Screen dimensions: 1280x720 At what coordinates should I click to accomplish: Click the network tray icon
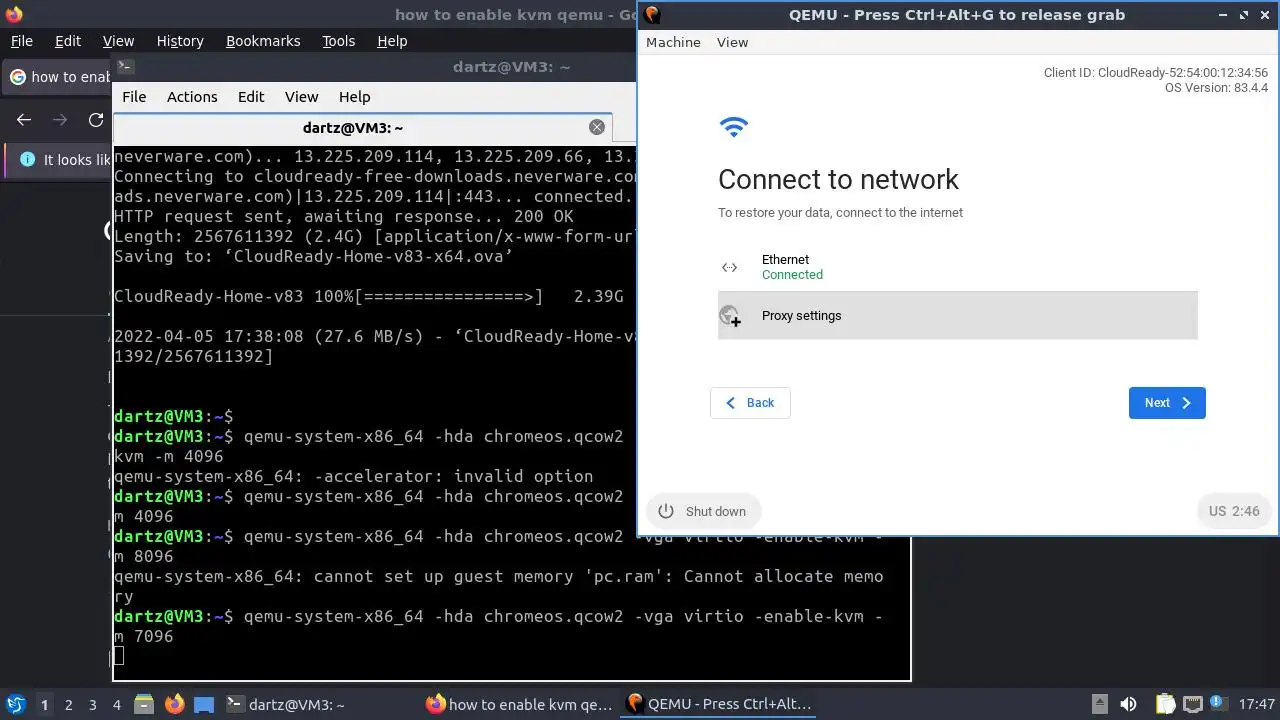pos(1192,704)
